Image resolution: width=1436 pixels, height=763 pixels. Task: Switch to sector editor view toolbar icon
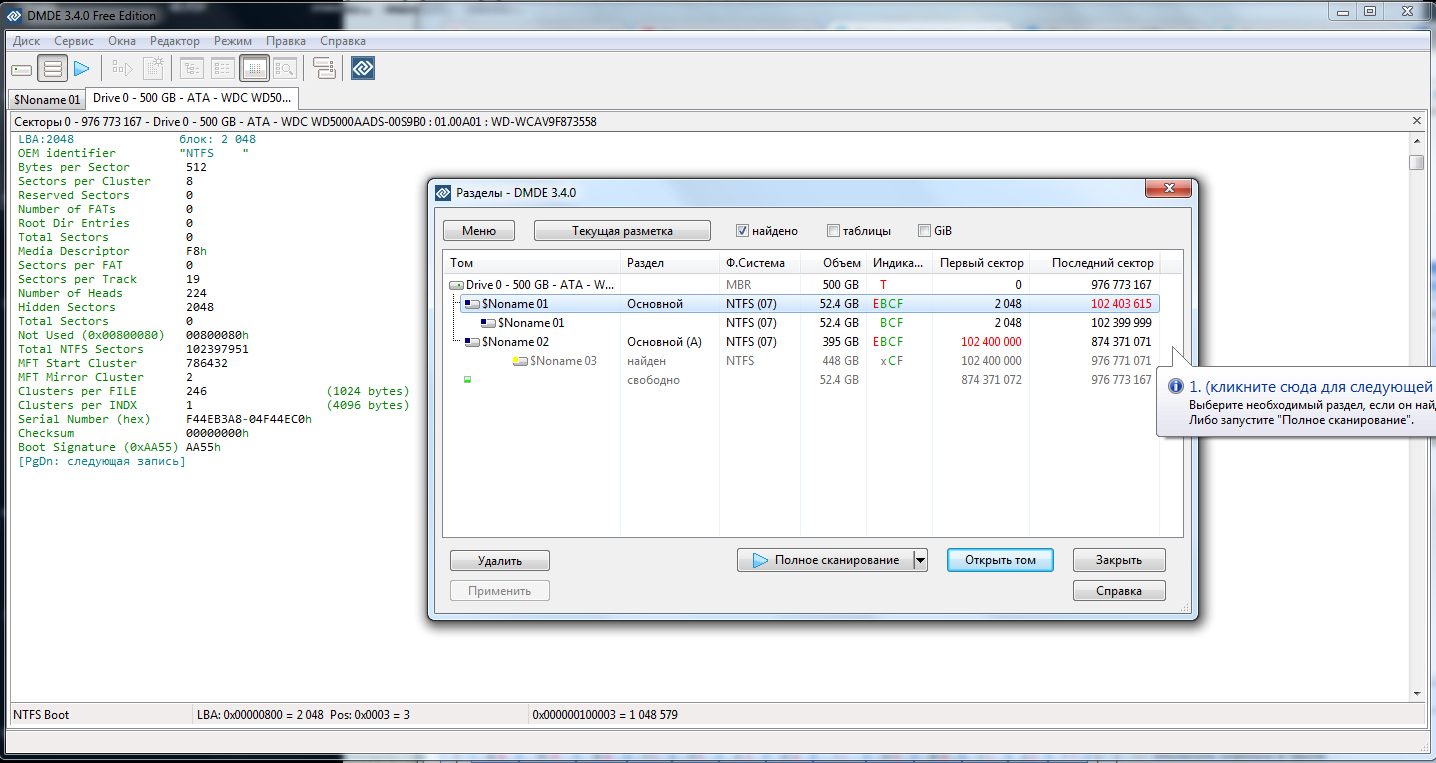(254, 69)
